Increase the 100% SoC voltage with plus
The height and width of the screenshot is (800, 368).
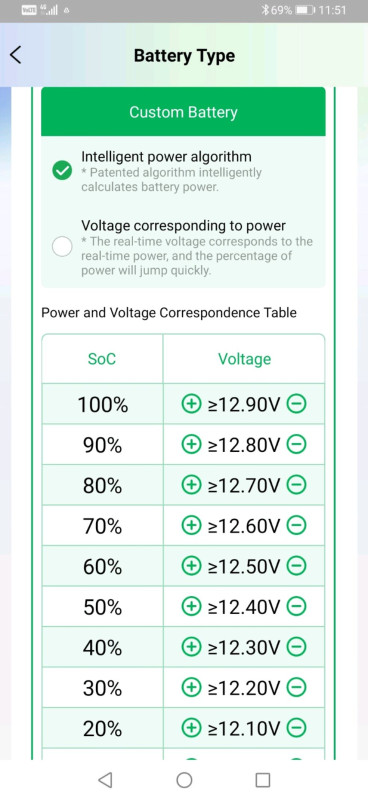point(191,405)
